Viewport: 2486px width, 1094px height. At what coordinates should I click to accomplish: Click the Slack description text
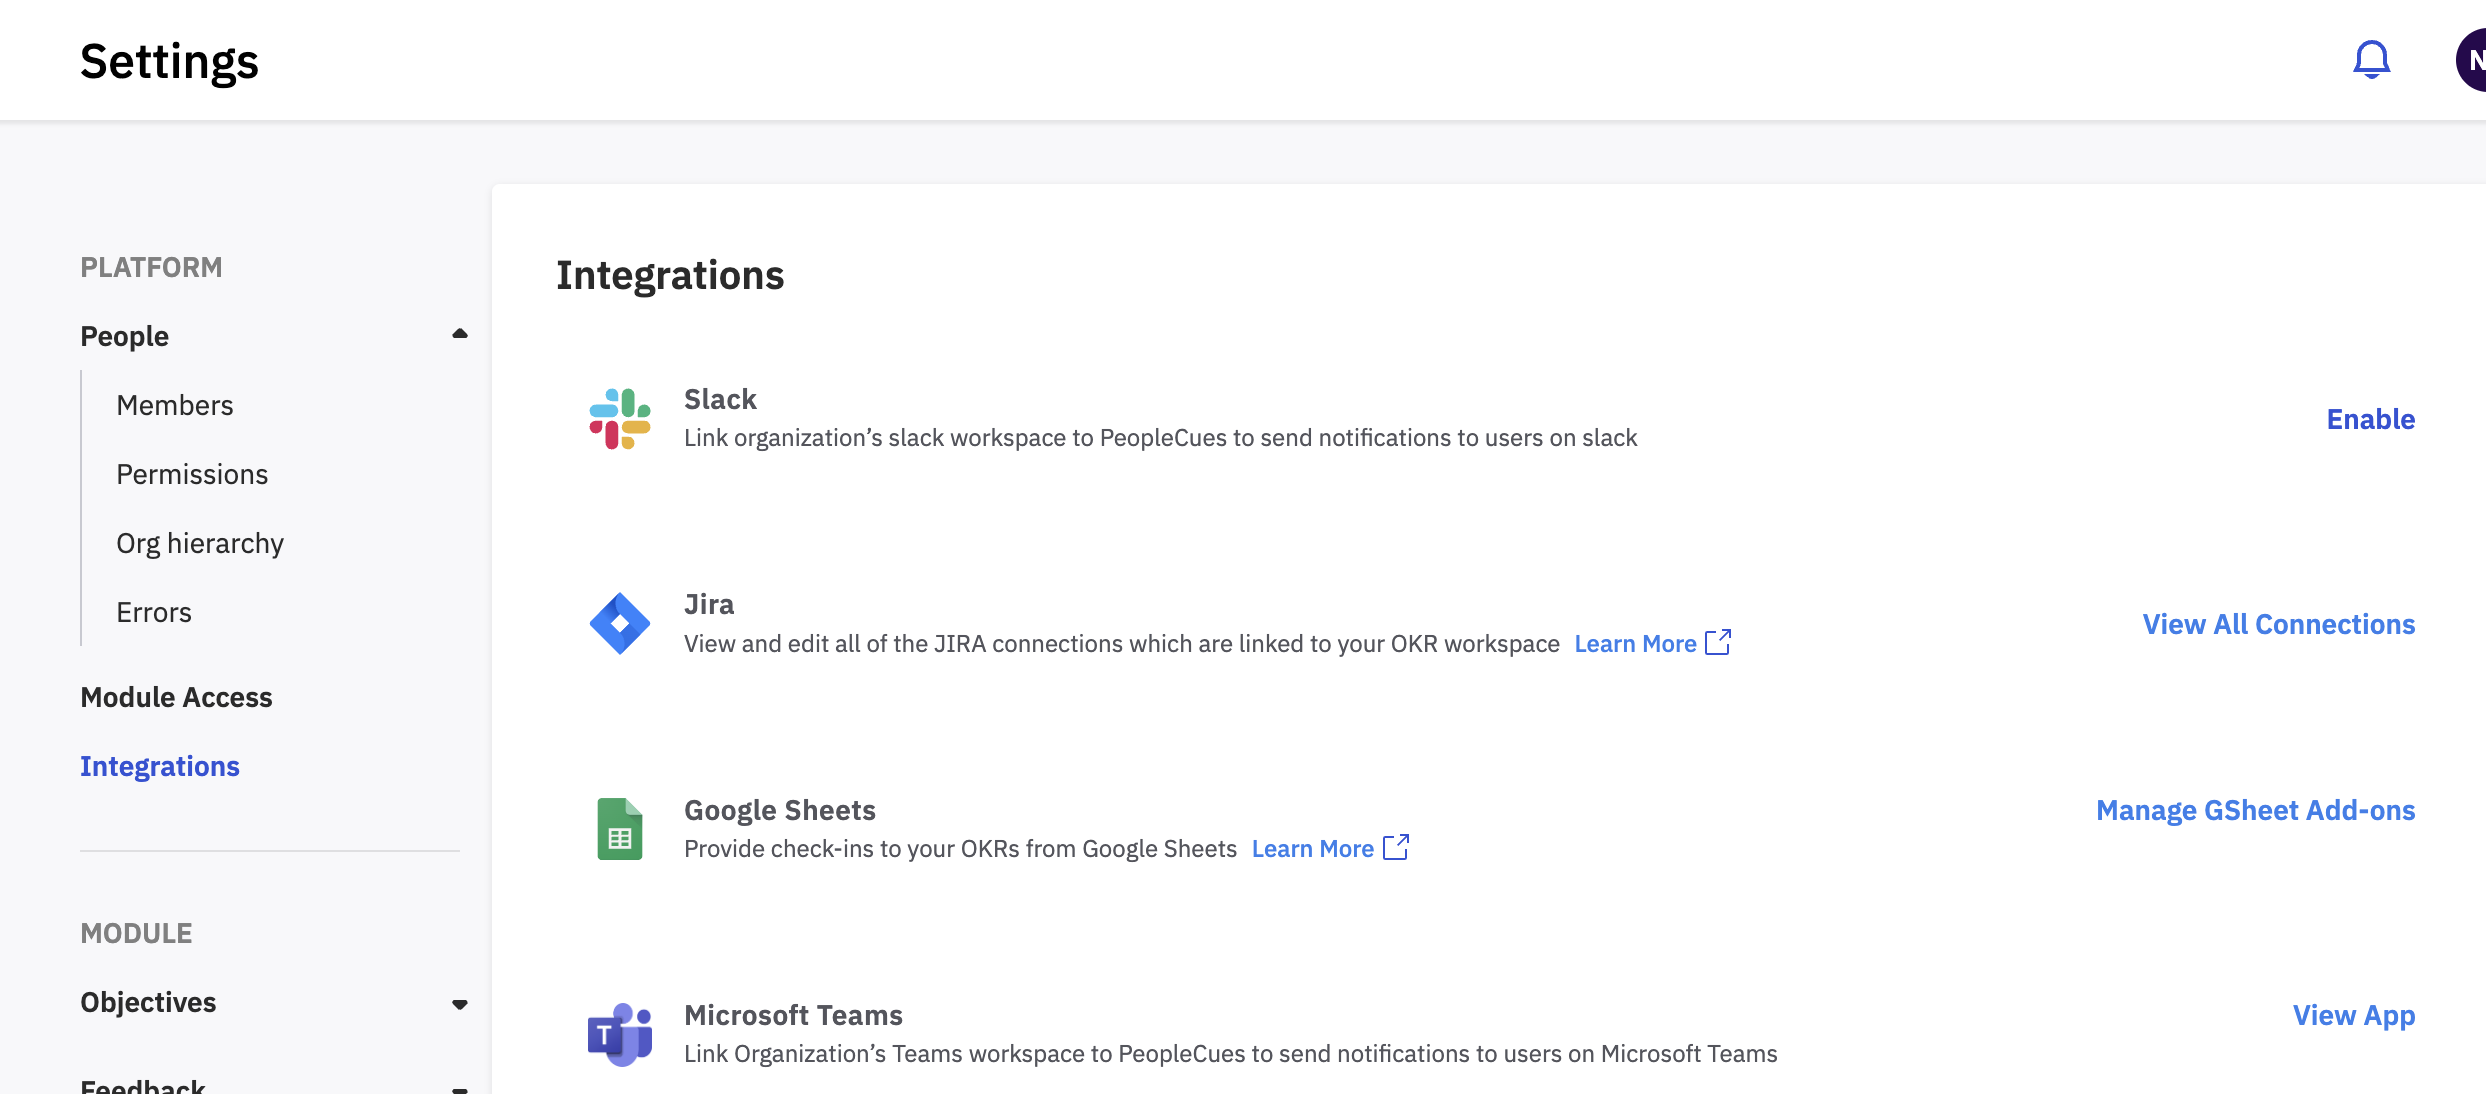click(x=1160, y=437)
